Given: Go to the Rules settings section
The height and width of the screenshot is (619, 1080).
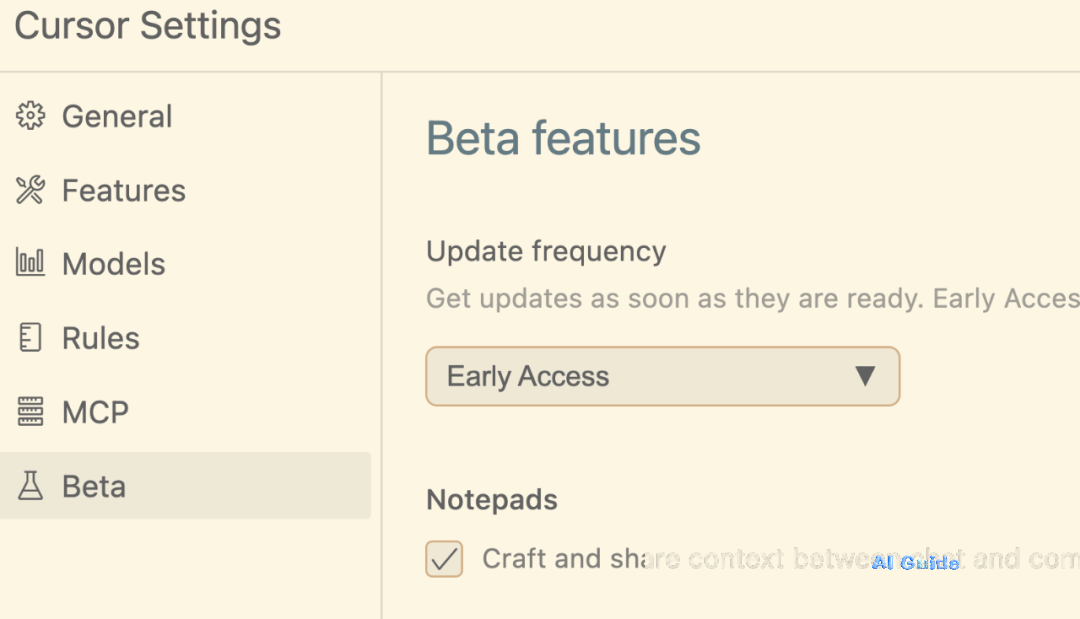Looking at the screenshot, I should 101,338.
